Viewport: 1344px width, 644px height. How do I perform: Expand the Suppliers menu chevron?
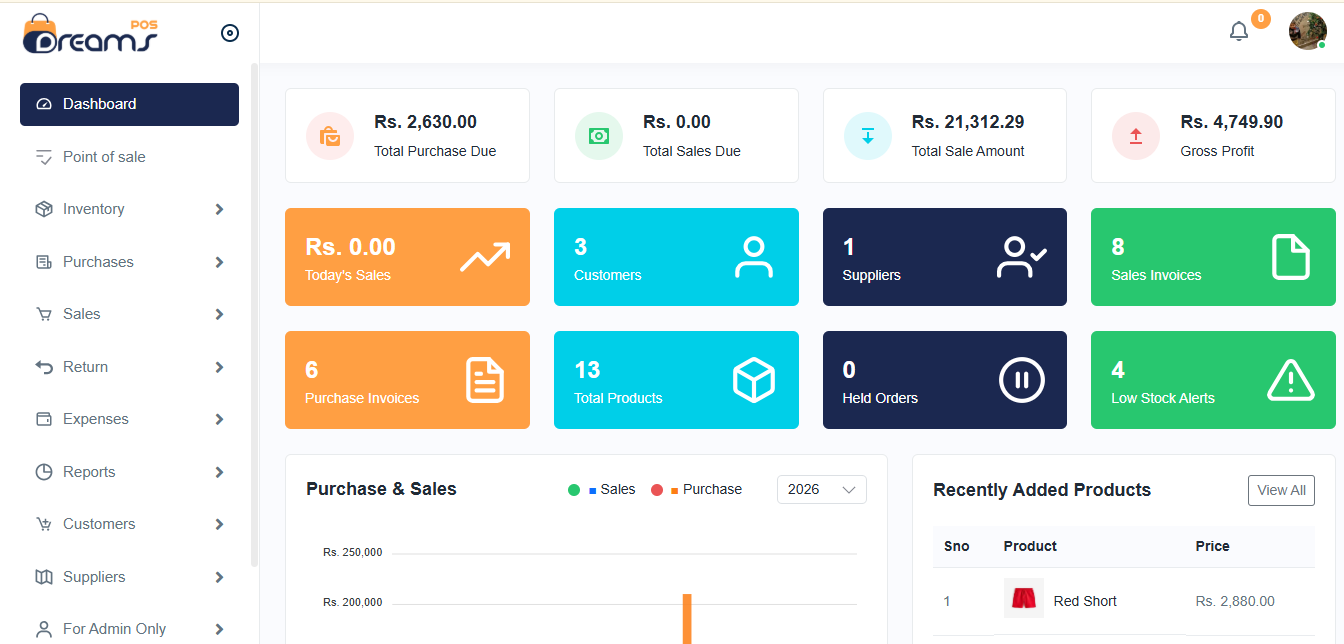click(219, 577)
